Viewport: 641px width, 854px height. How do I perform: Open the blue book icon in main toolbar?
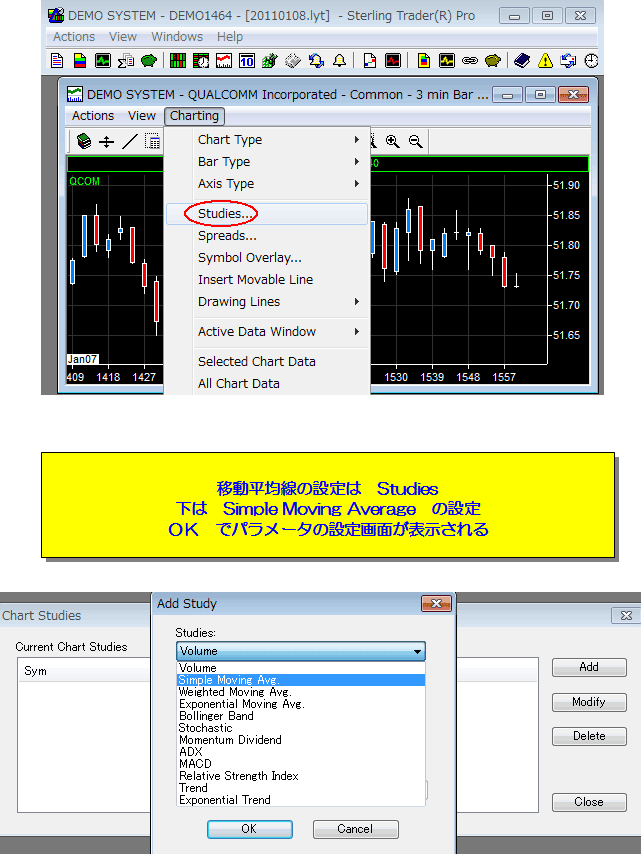tap(522, 60)
